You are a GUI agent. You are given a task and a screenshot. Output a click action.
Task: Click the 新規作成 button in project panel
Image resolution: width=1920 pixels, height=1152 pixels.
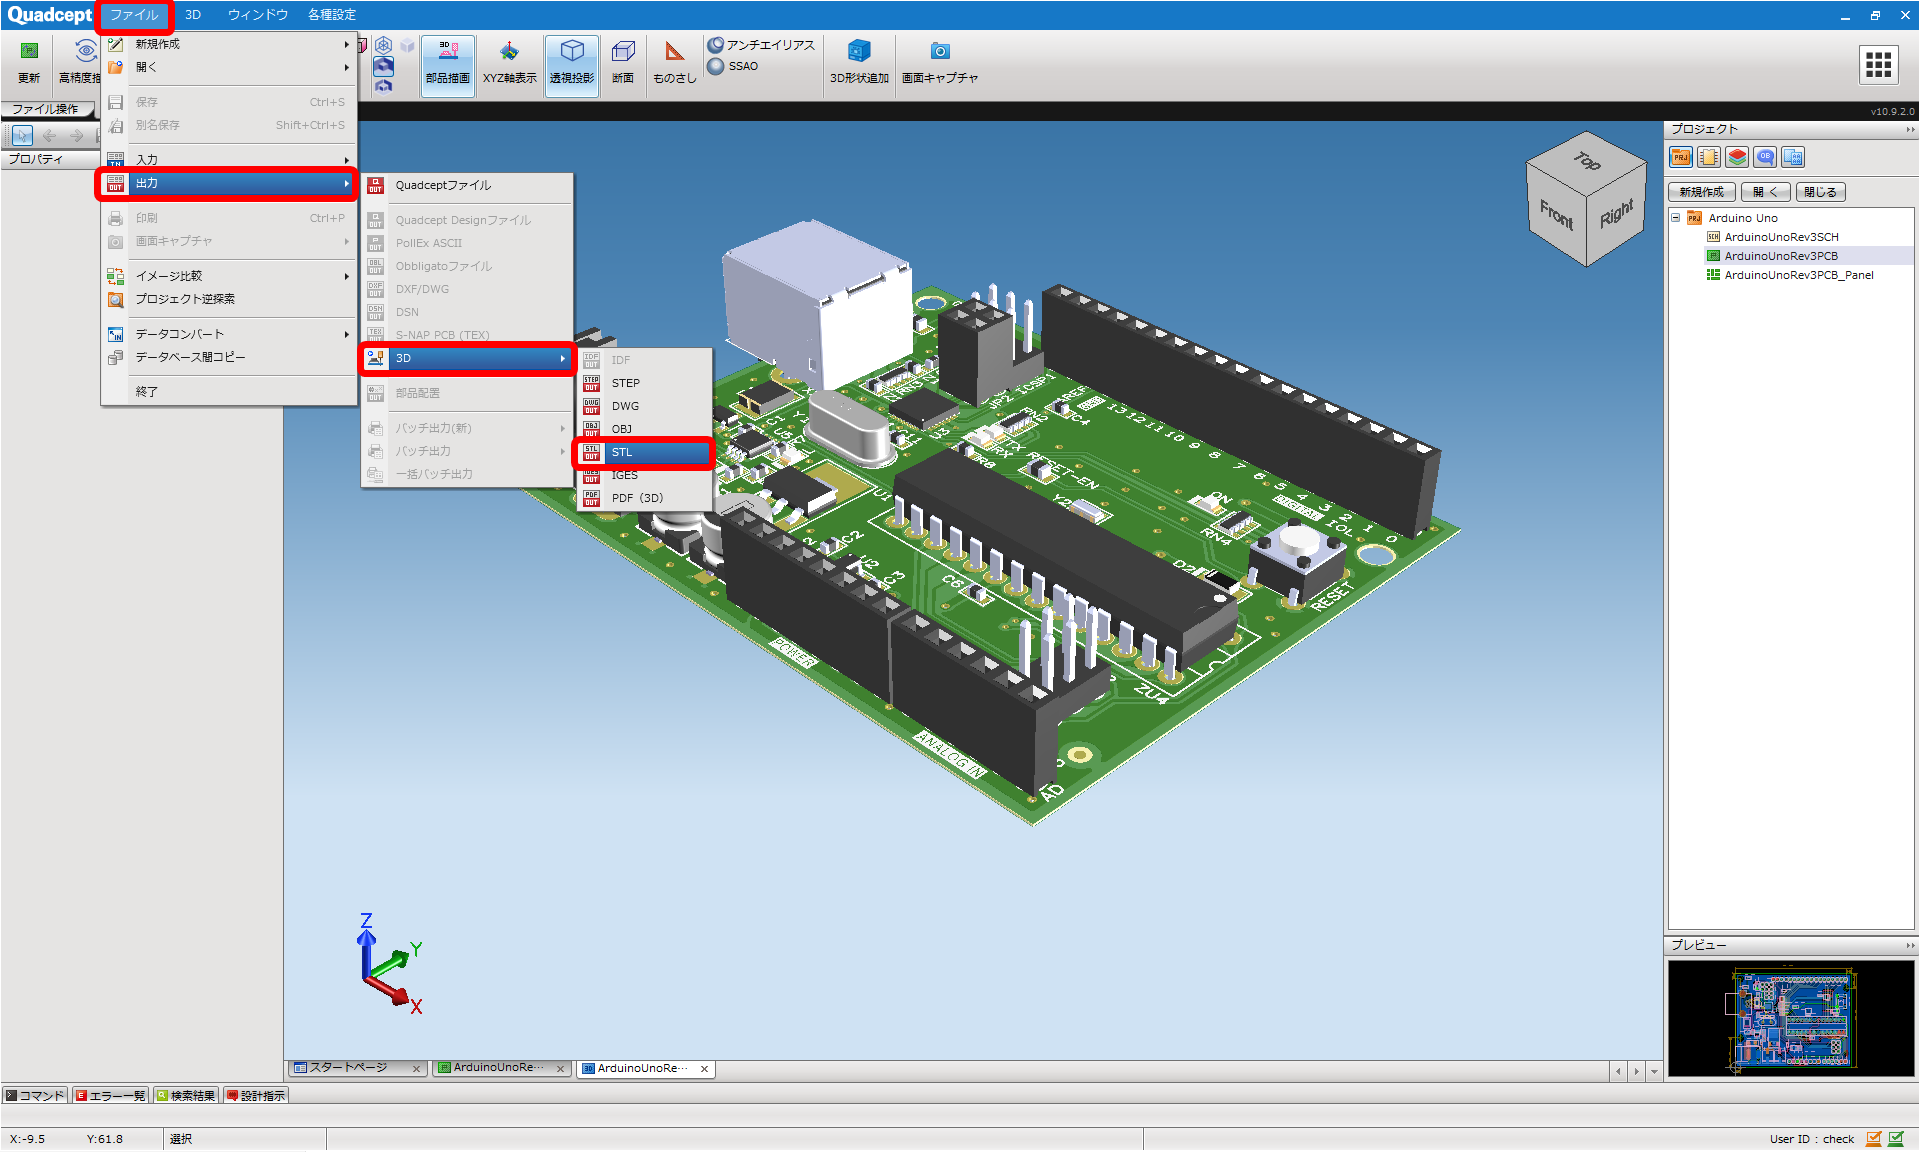click(x=1702, y=192)
